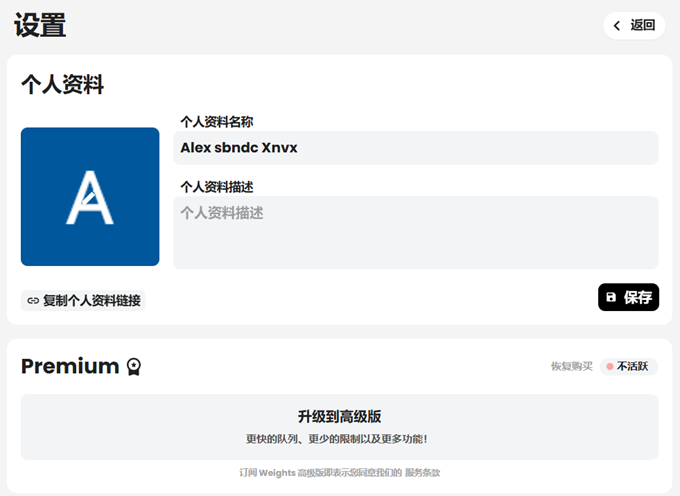This screenshot has height=496, width=680.
Task: Click the 个人资料名称 field label
Action: coord(216,121)
